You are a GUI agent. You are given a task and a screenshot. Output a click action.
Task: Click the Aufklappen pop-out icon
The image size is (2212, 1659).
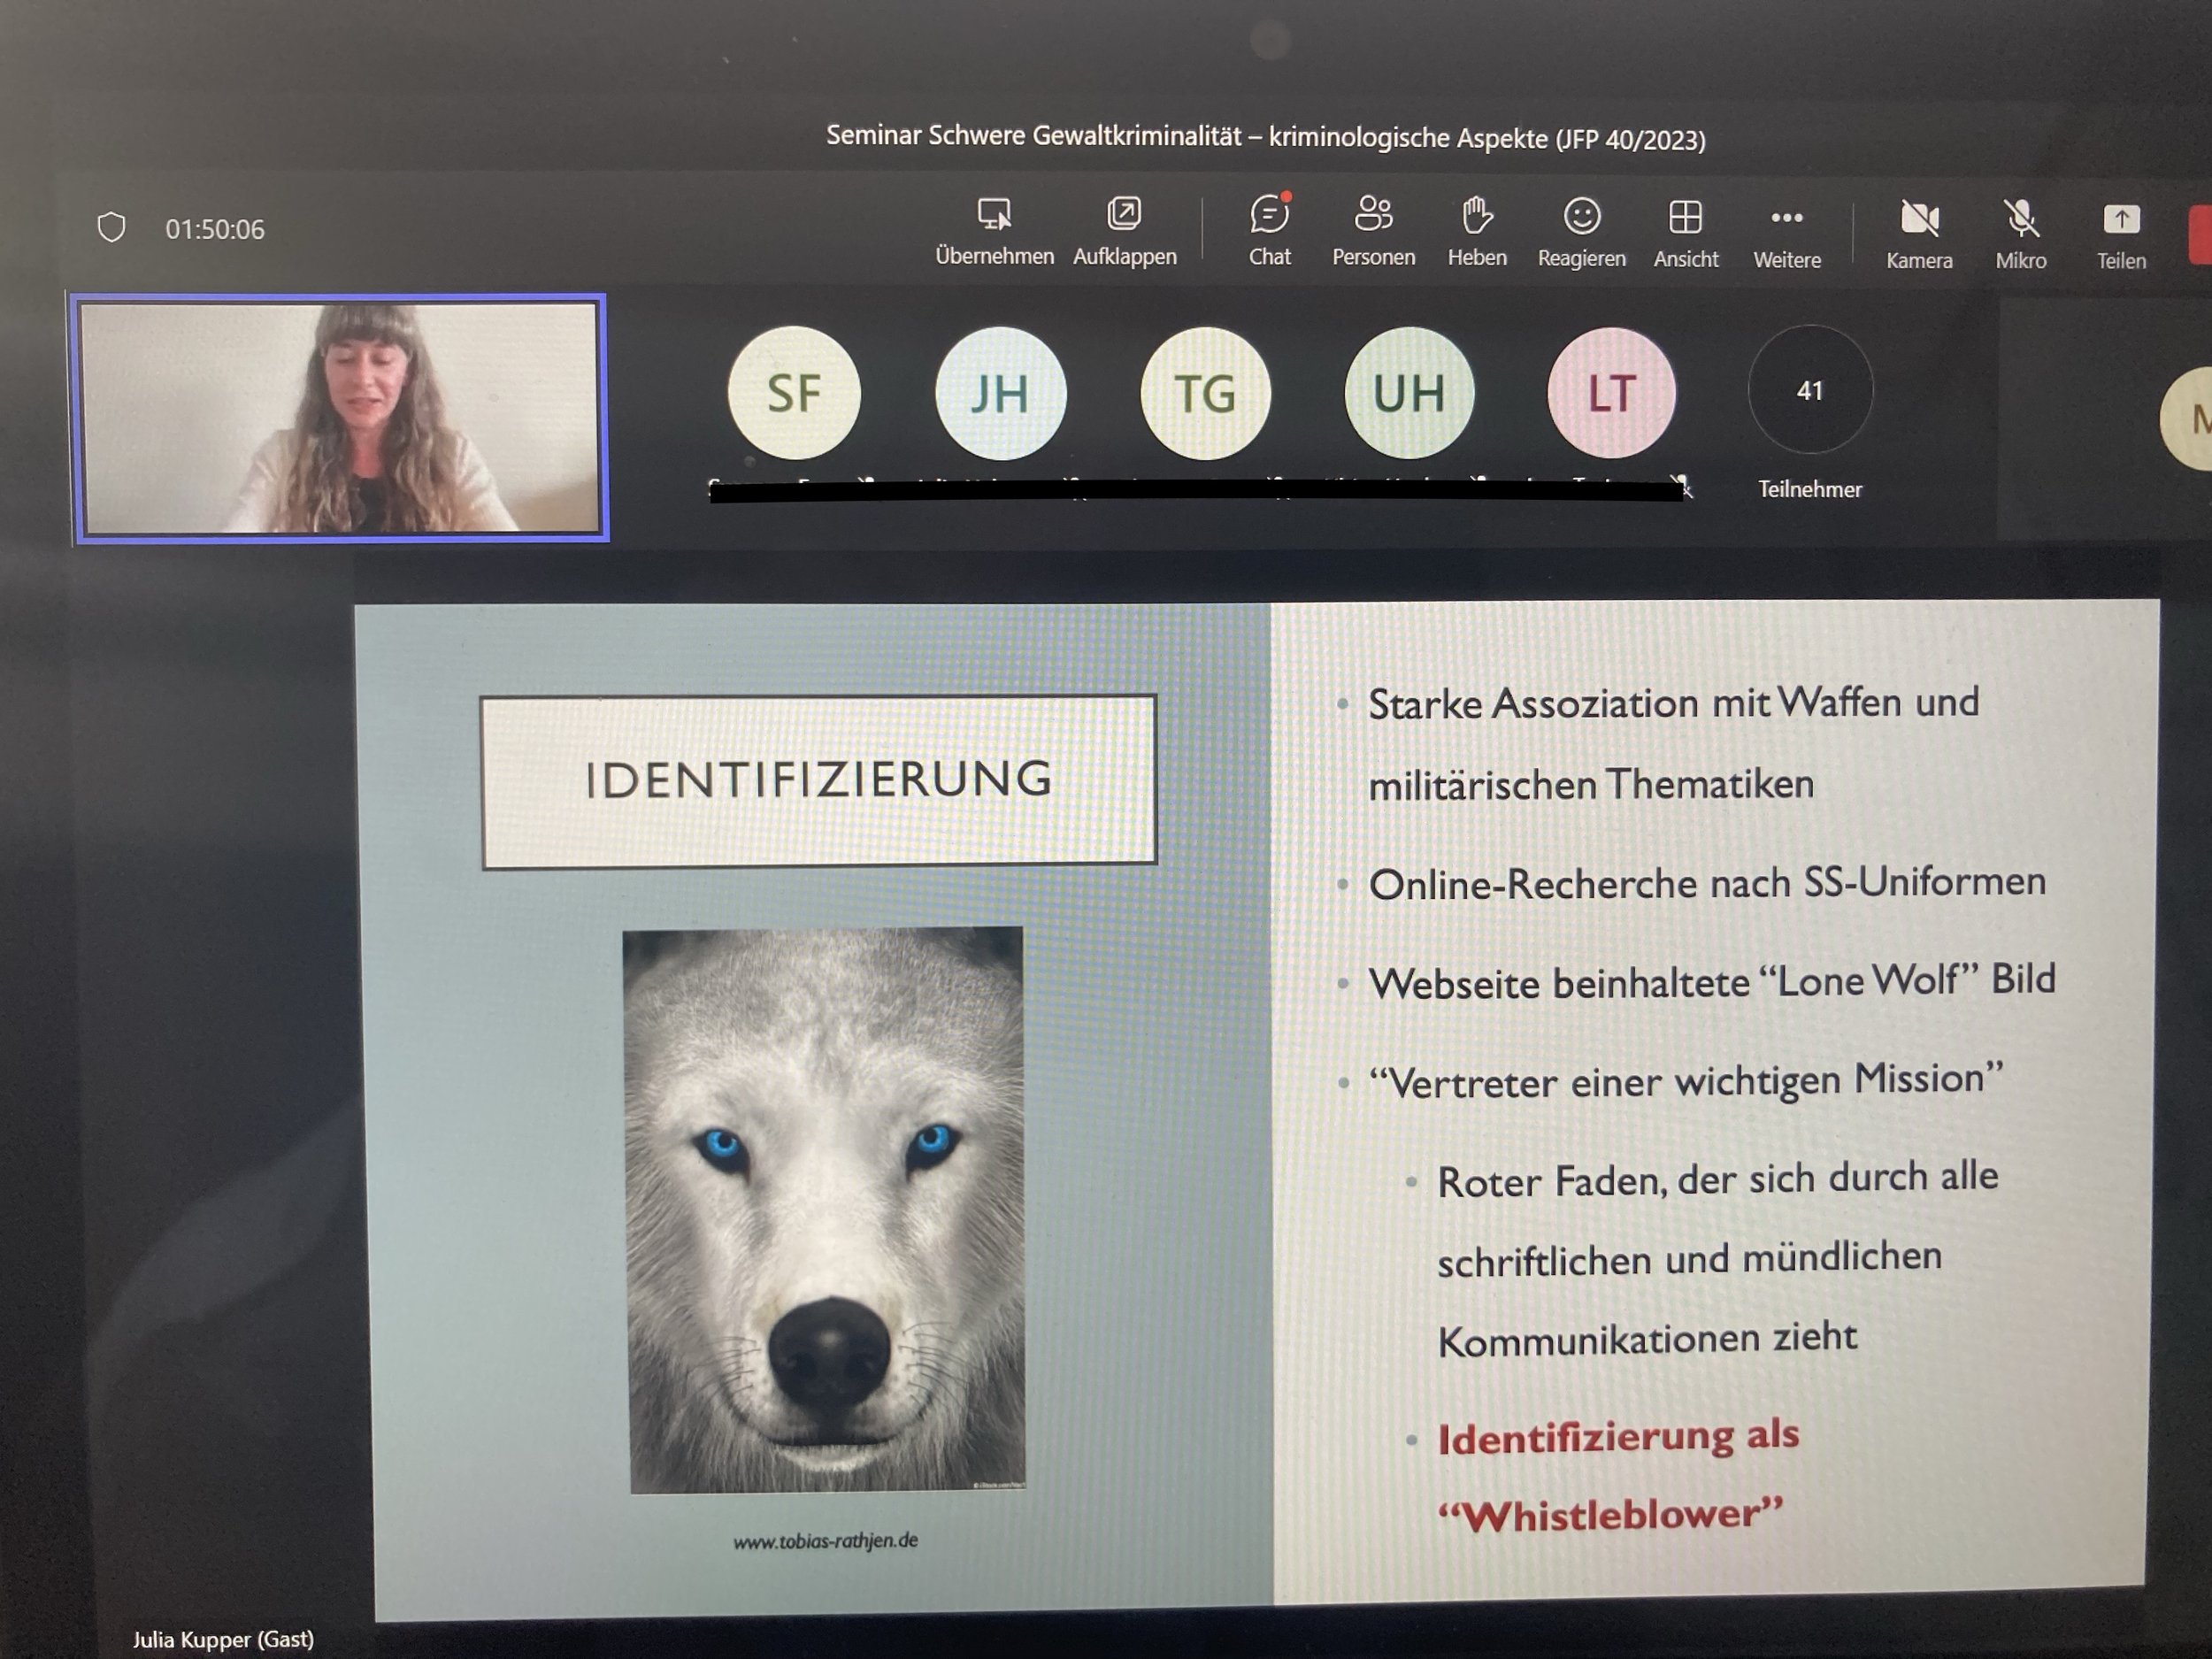[x=1124, y=214]
